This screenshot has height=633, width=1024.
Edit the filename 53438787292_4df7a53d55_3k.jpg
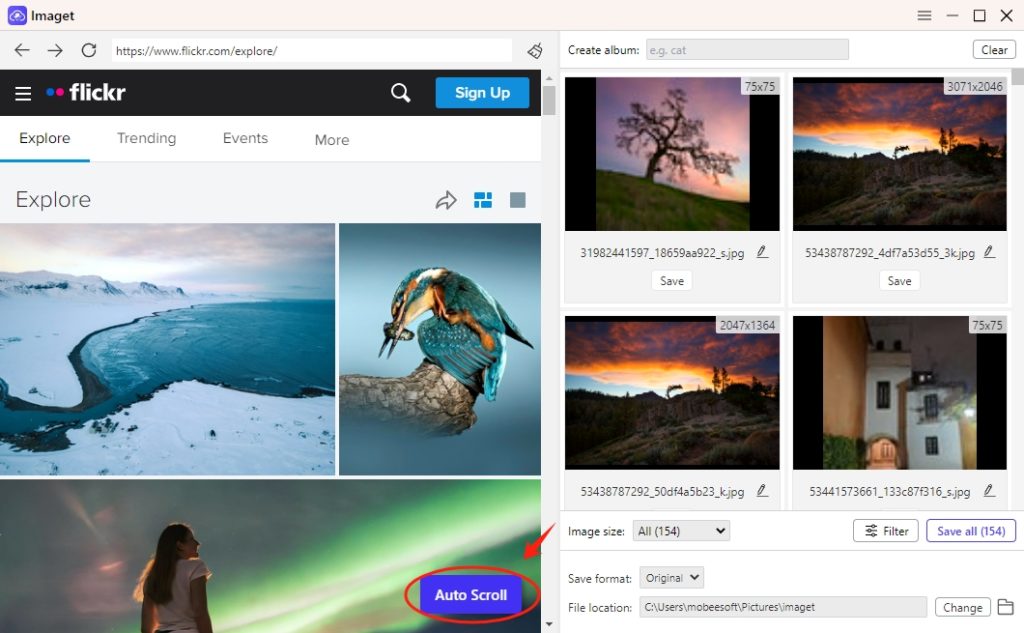pos(989,252)
